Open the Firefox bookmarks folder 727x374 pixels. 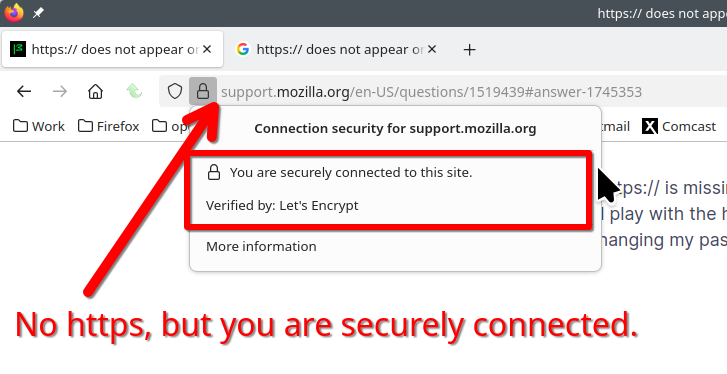click(x=109, y=126)
